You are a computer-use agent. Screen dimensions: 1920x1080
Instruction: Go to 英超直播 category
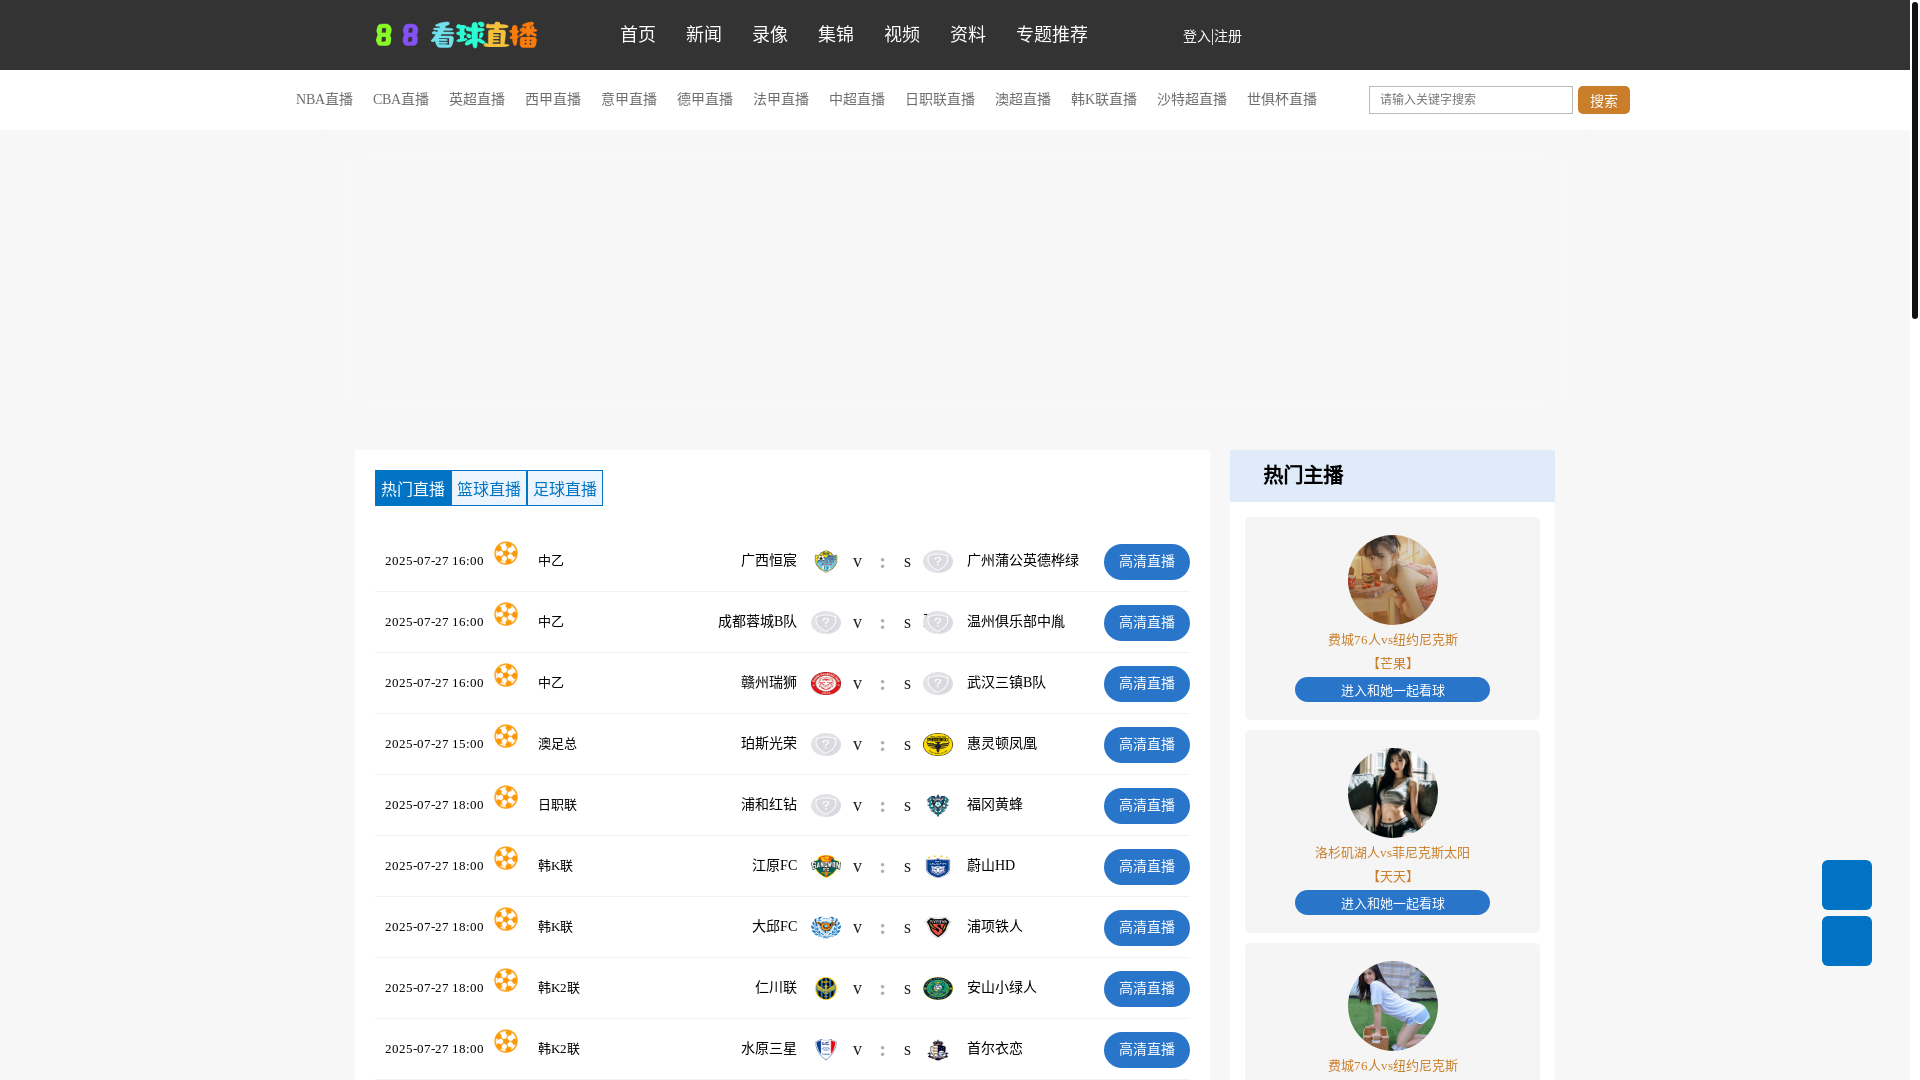pyautogui.click(x=477, y=99)
